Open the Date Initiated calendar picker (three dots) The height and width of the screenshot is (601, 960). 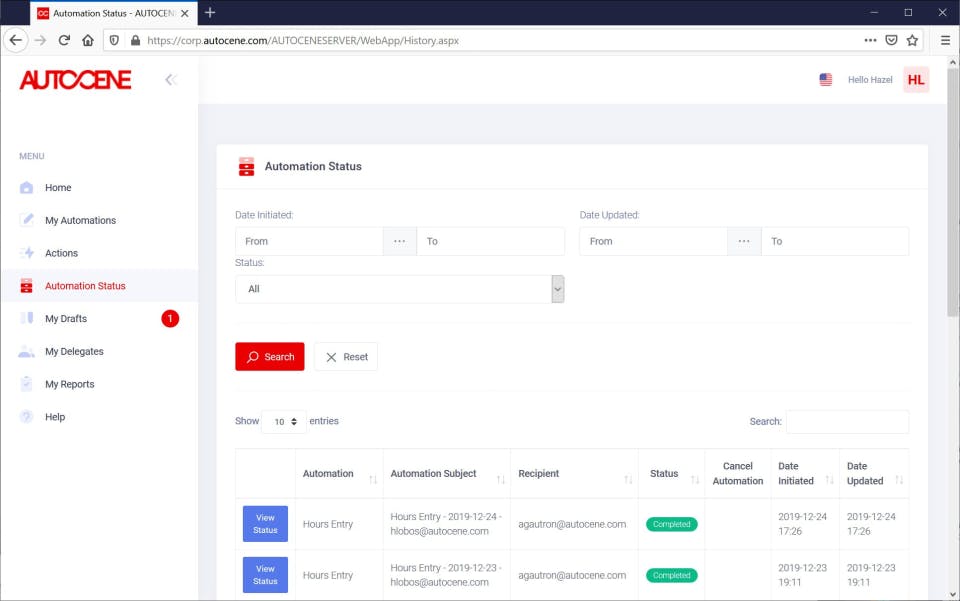(x=400, y=241)
